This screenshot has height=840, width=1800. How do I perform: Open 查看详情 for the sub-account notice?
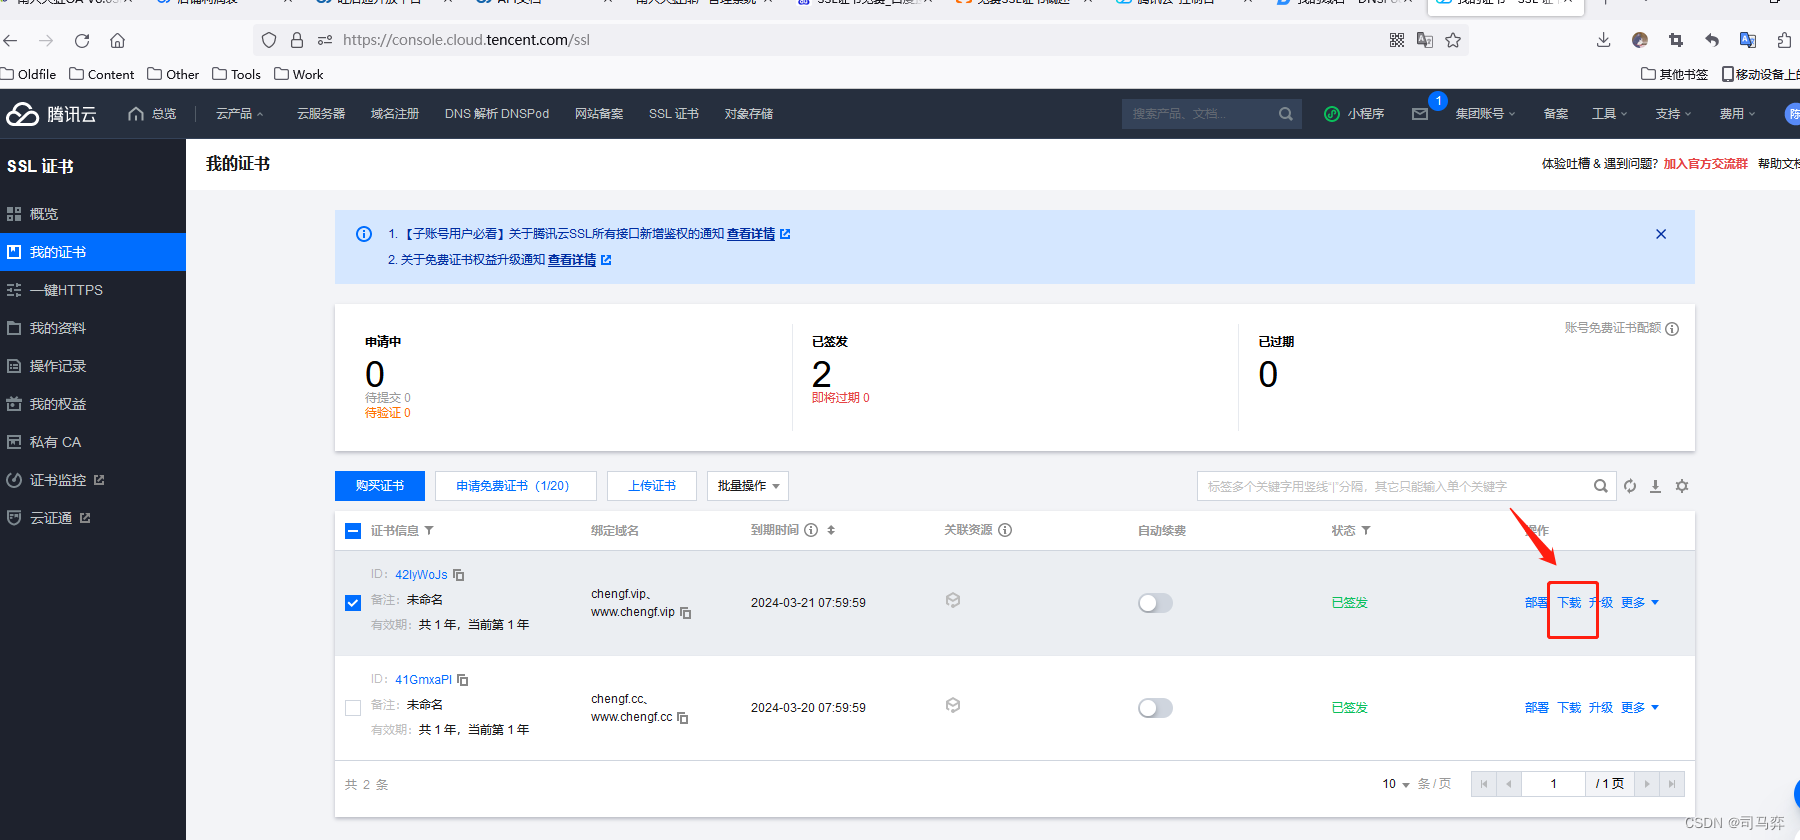751,234
